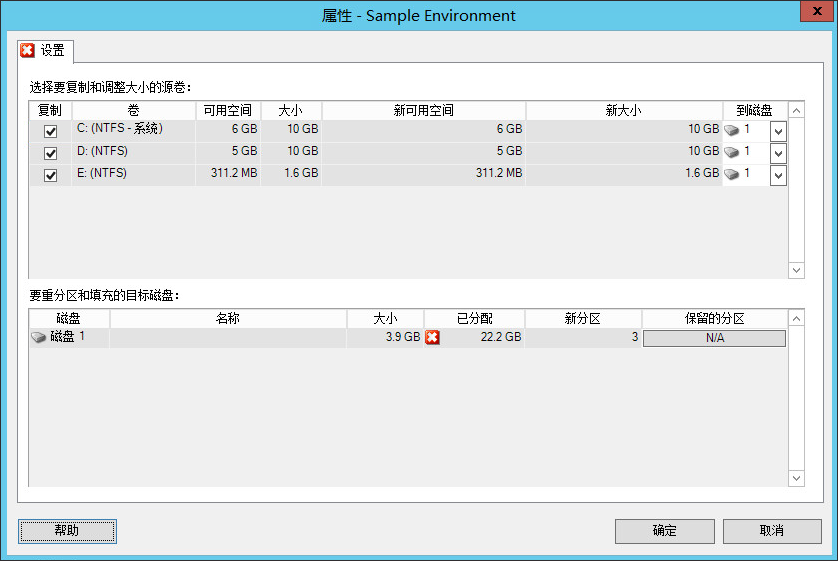The height and width of the screenshot is (561, 838).
Task: Uncheck the copy checkbox for C: volume
Action: (51, 131)
